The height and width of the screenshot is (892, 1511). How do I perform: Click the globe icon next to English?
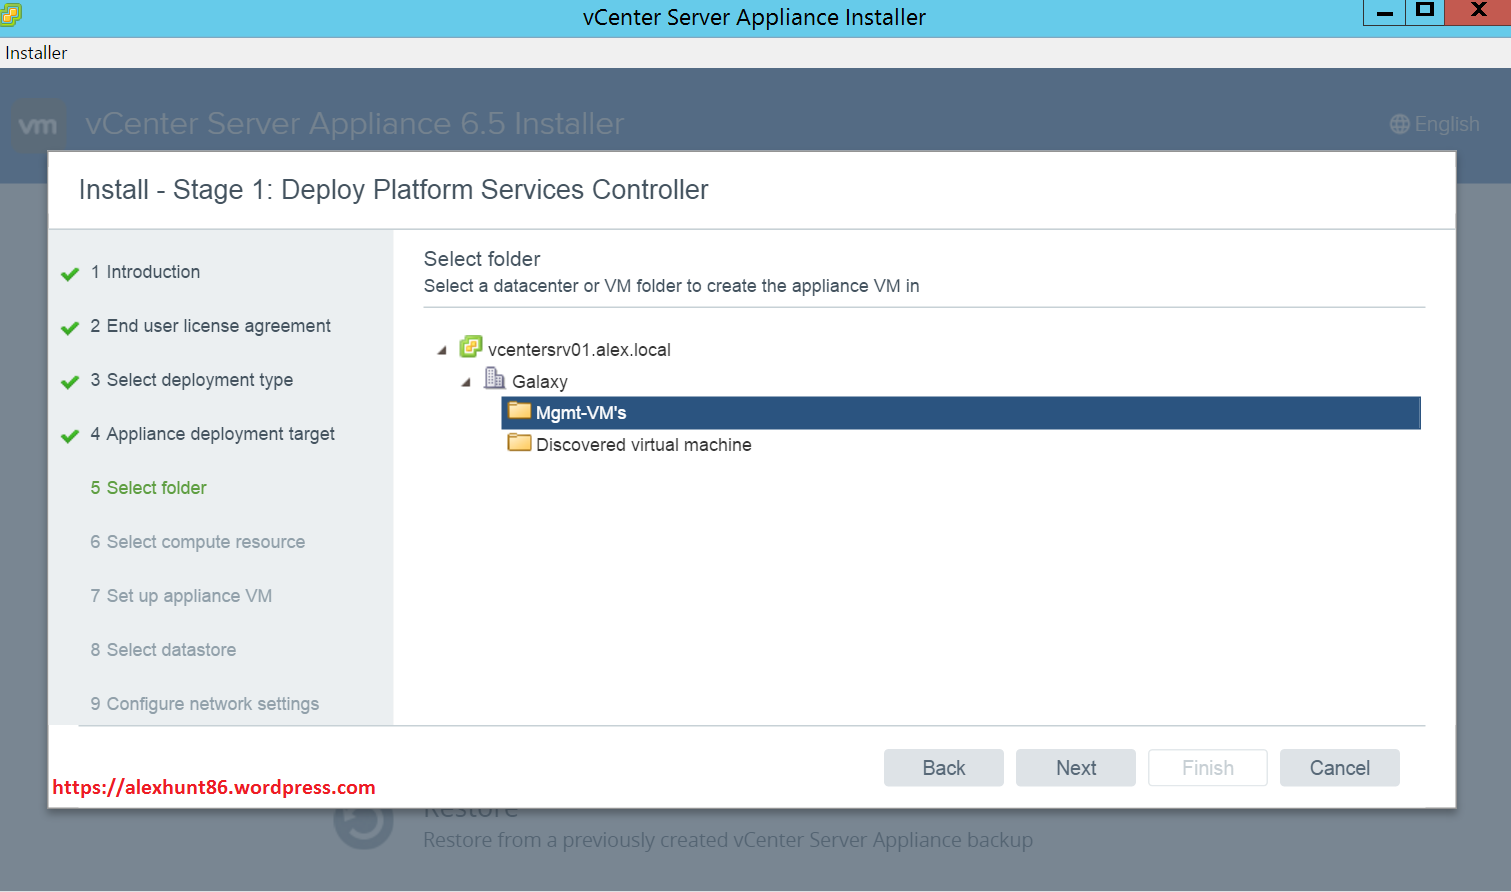tap(1399, 124)
